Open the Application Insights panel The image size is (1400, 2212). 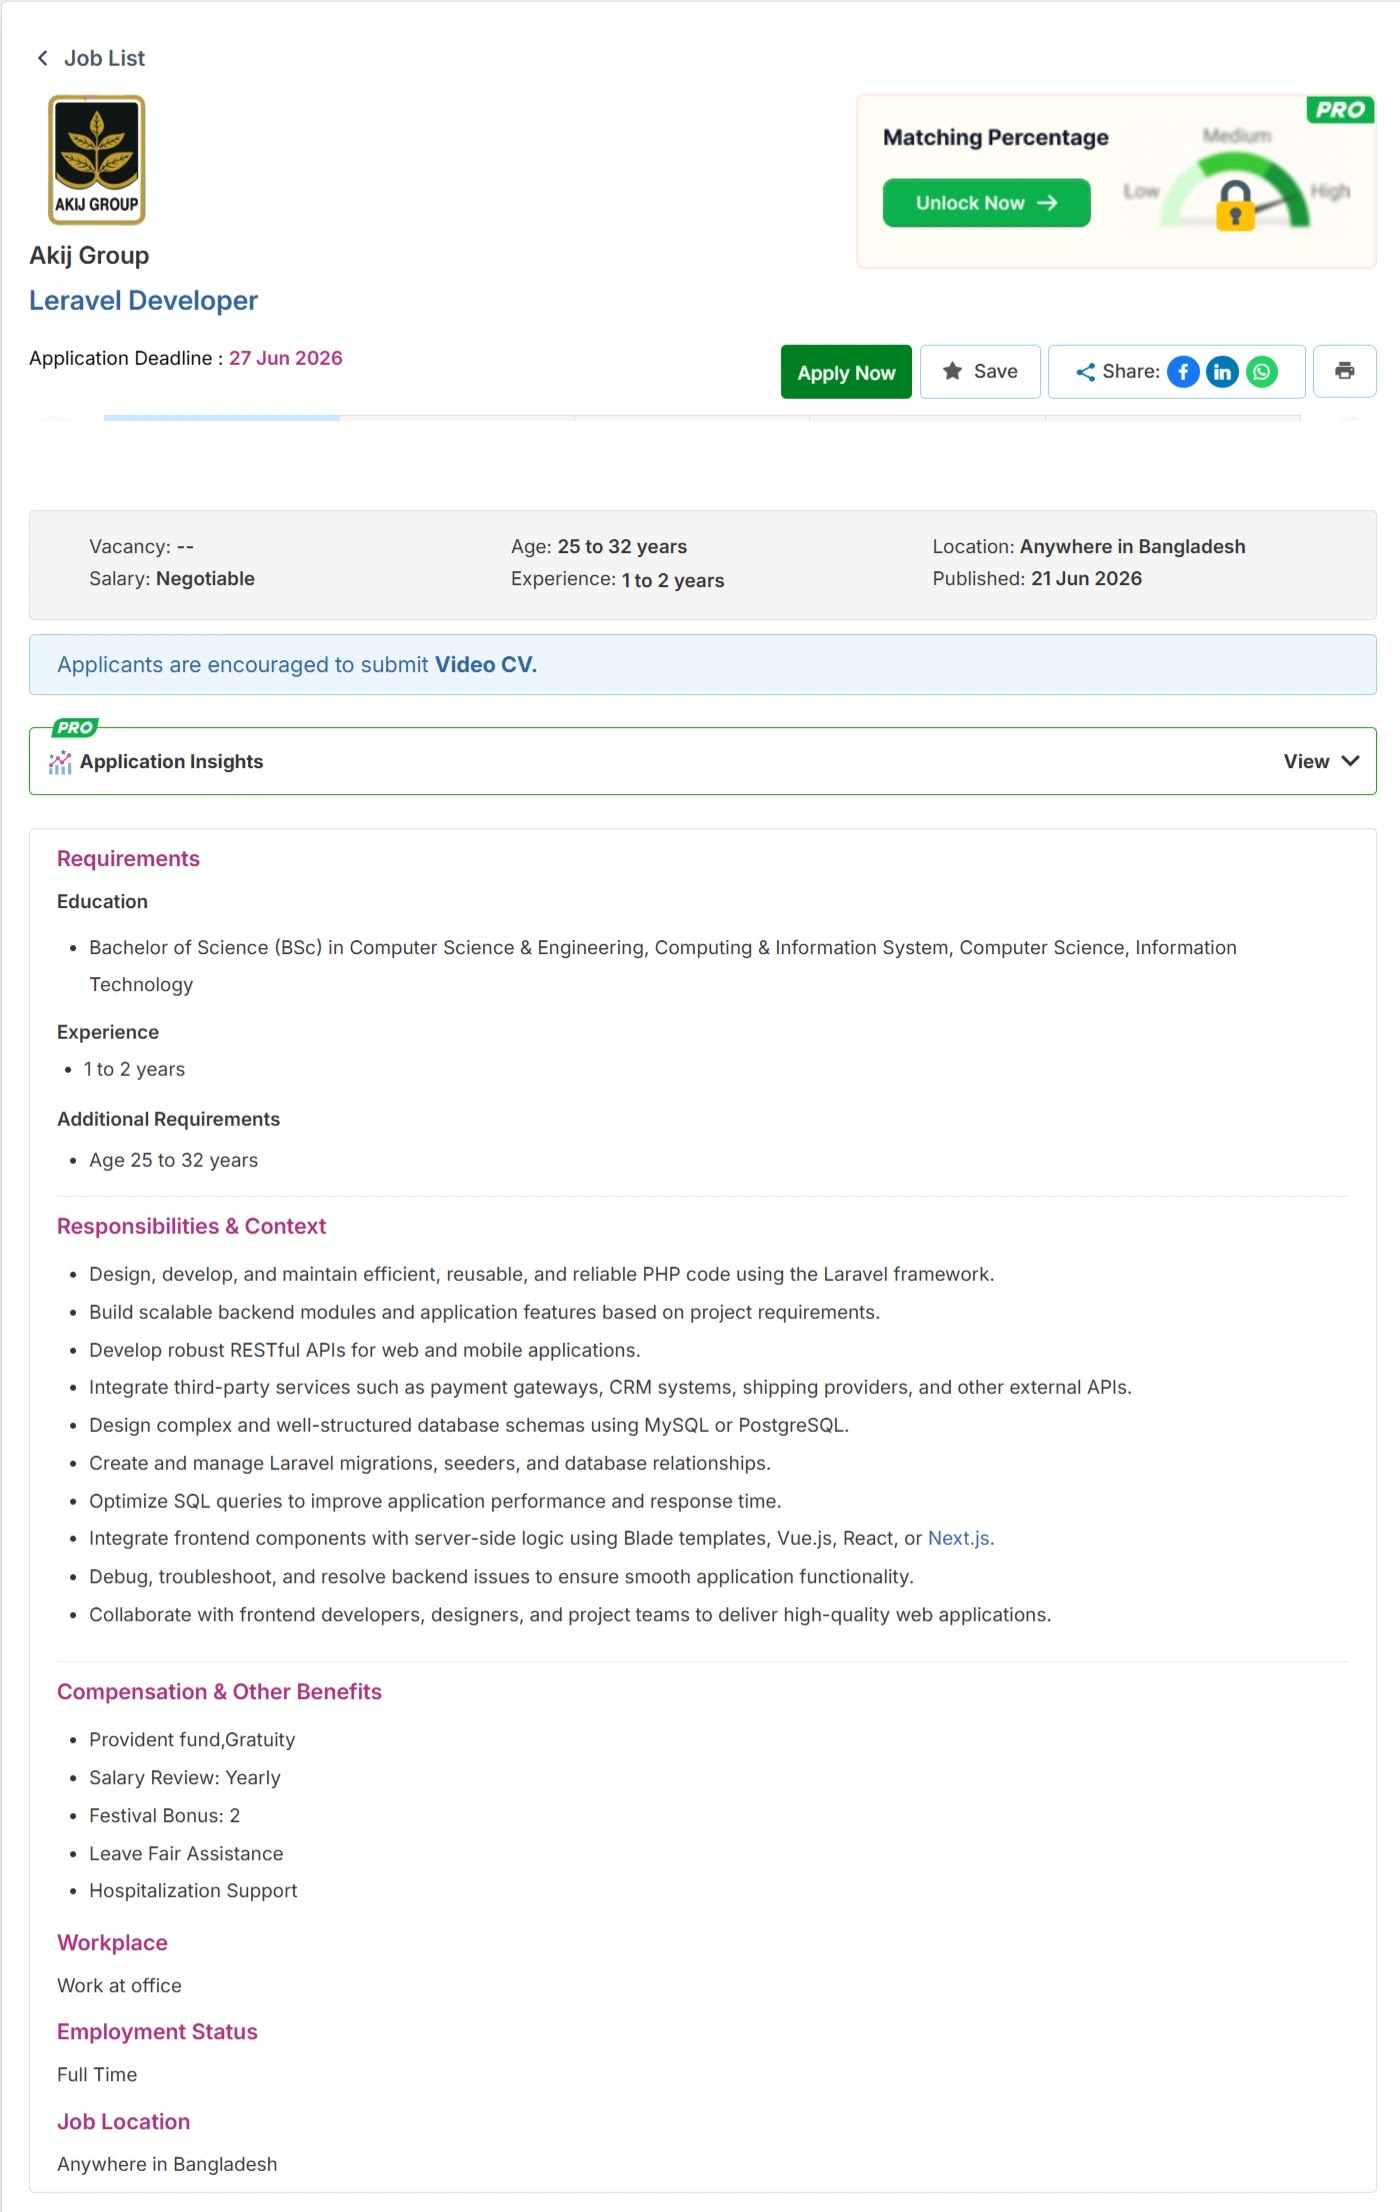(x=702, y=761)
